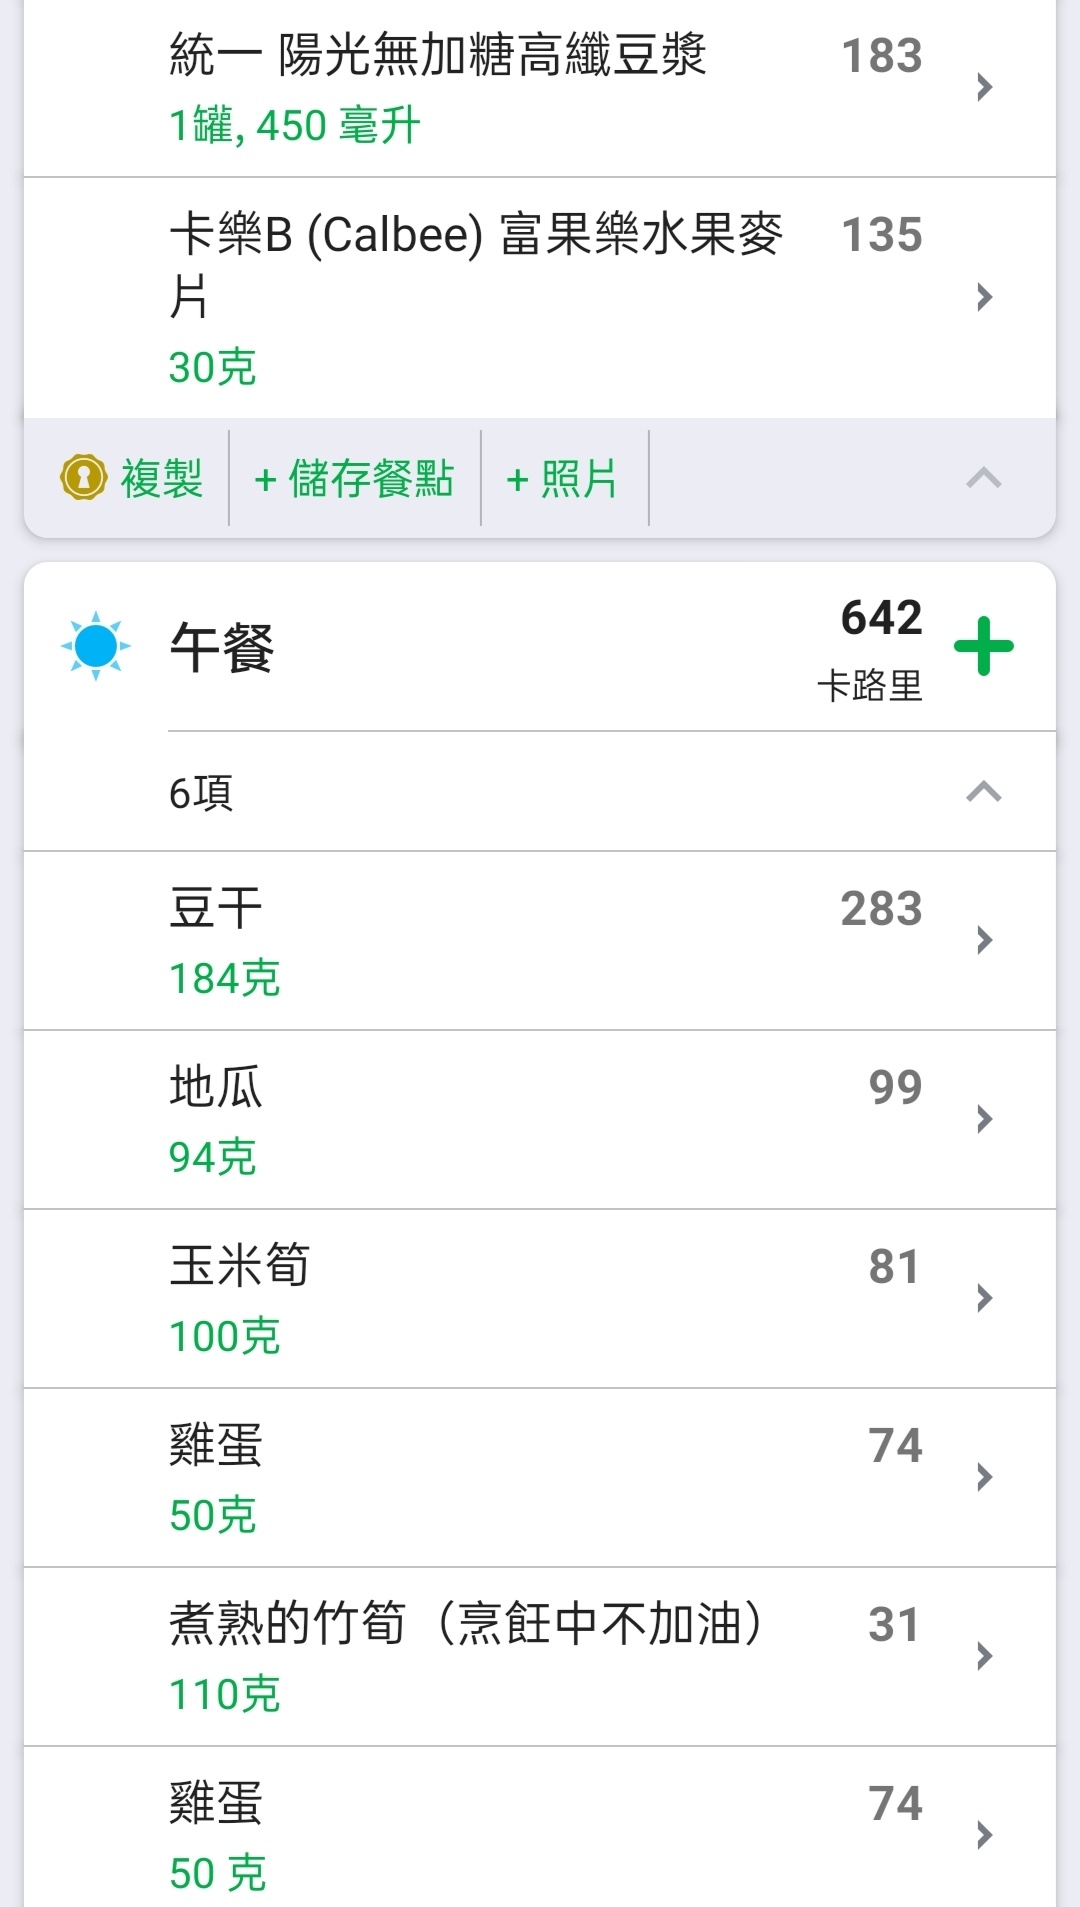The image size is (1080, 1907).
Task: Open details arrow for 煮熟的竹筍
Action: pyautogui.click(x=984, y=1656)
